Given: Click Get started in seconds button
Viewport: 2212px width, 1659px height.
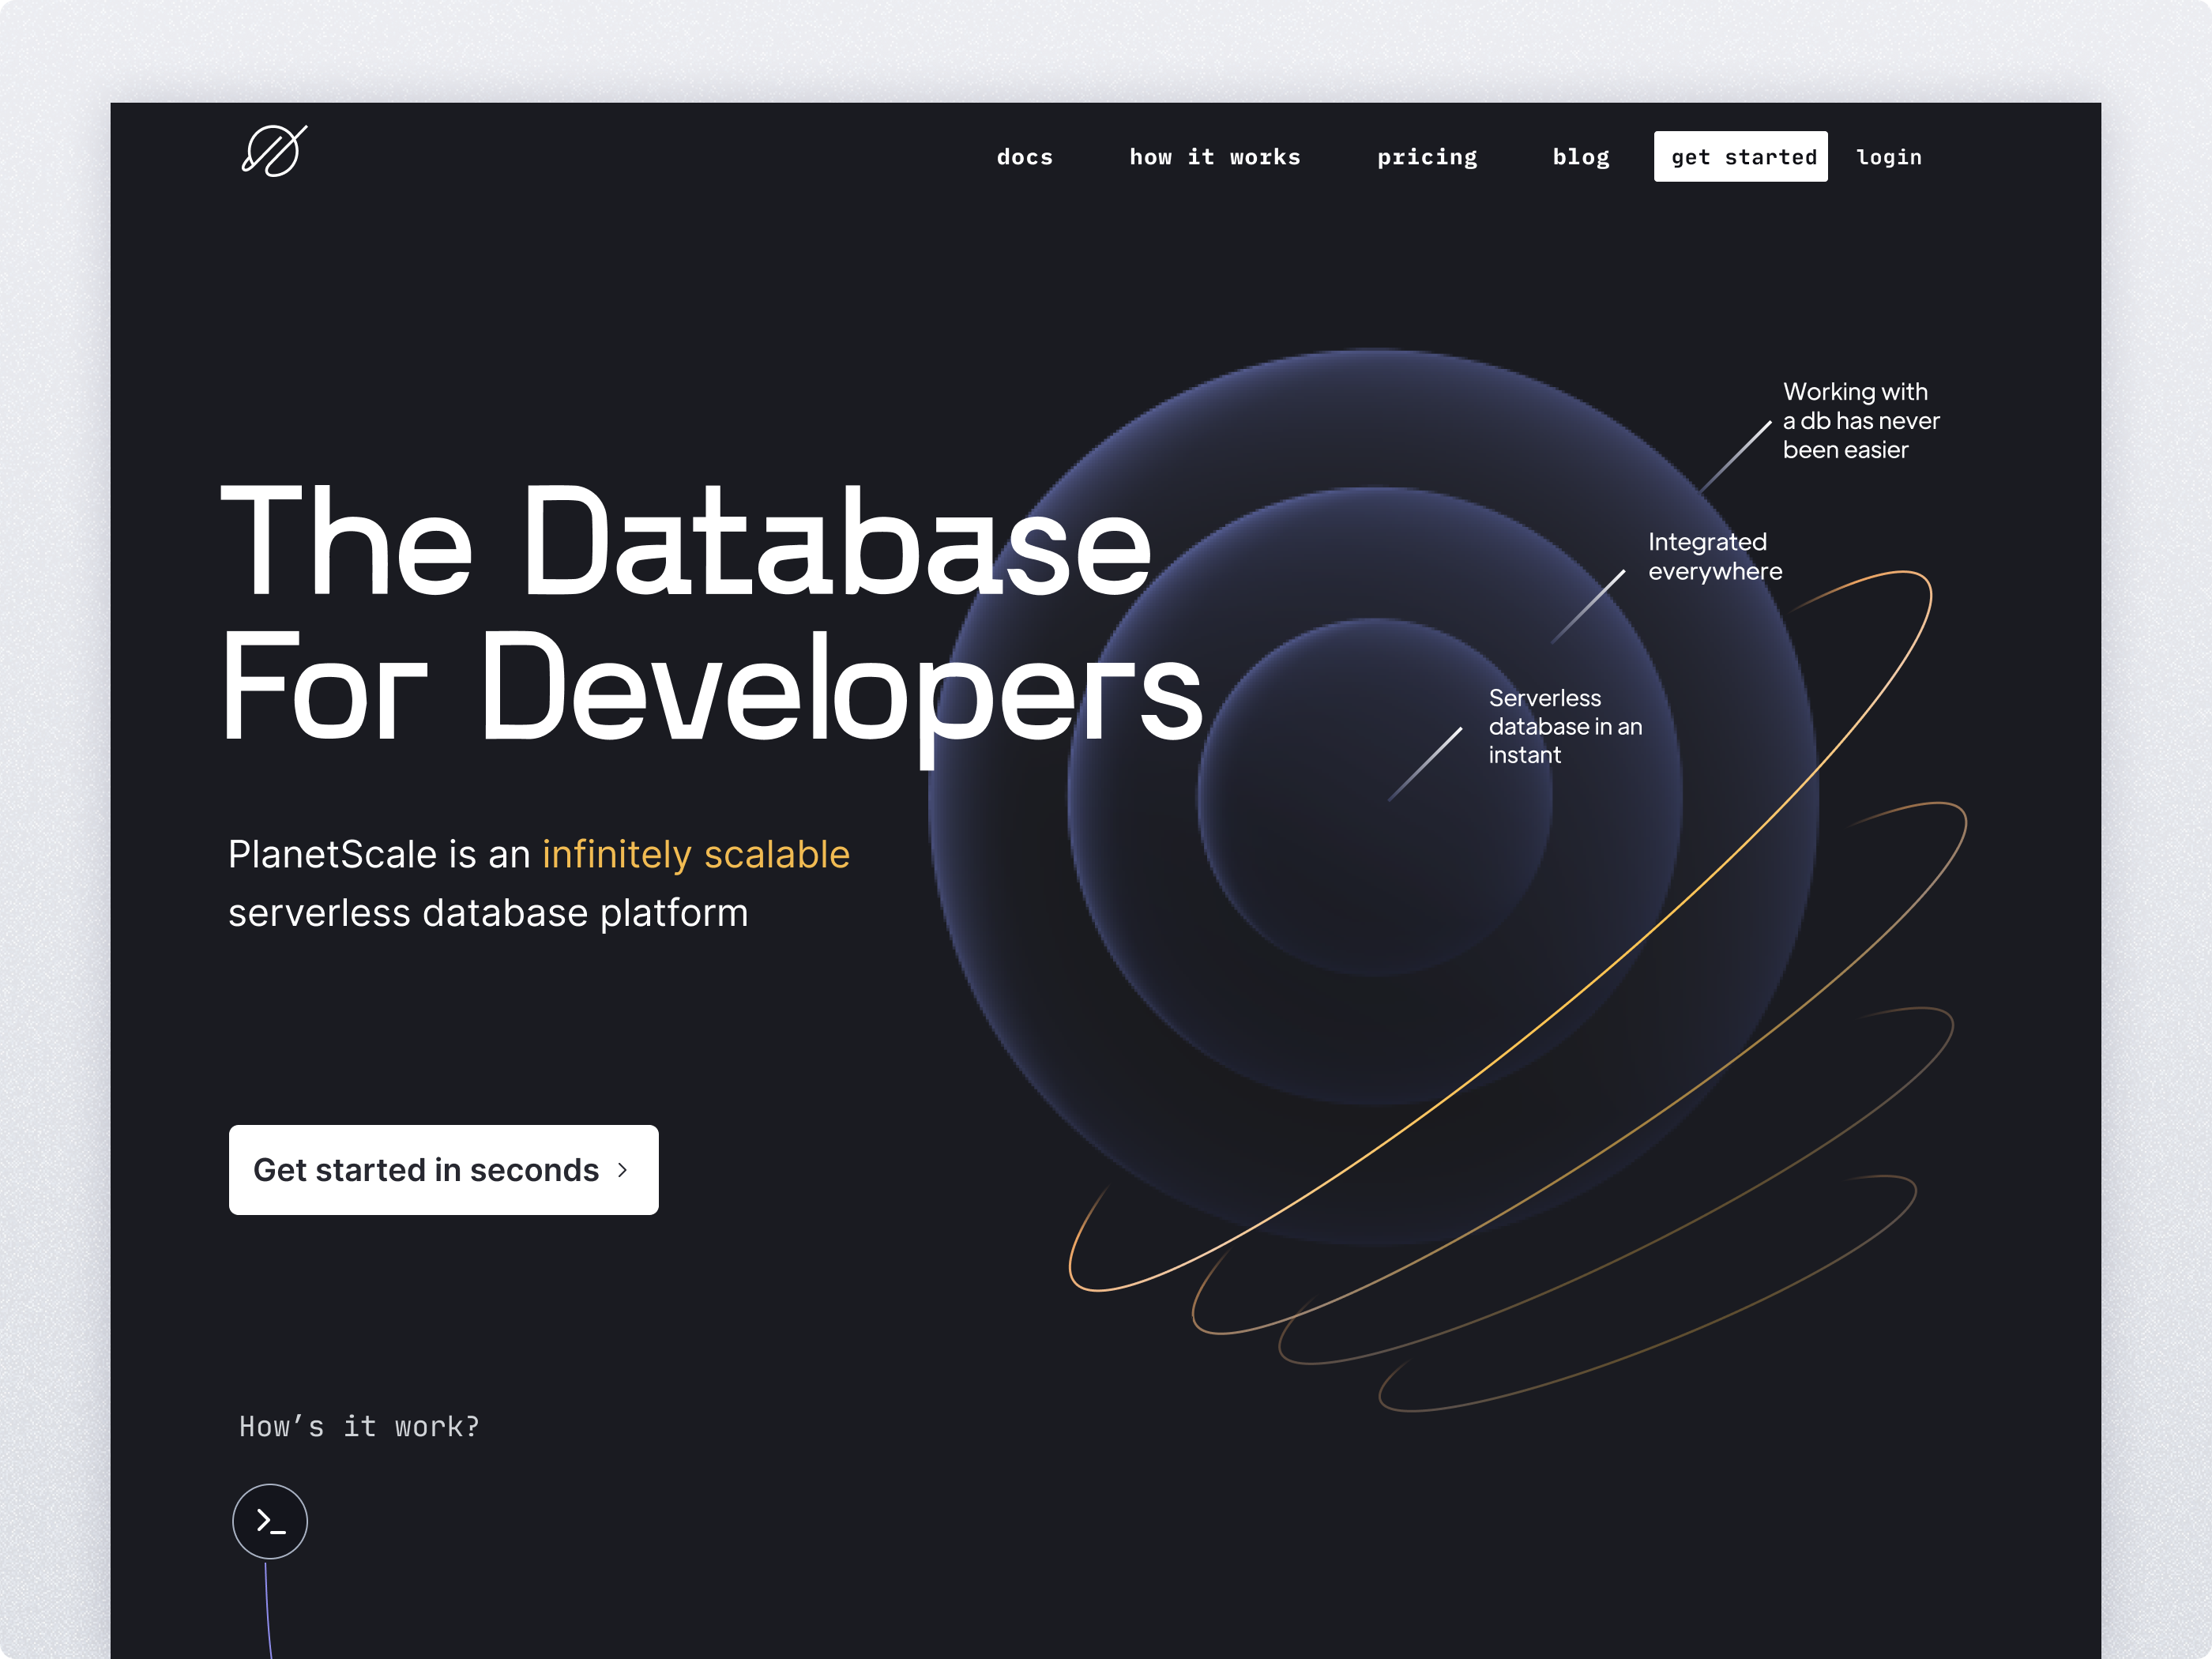Looking at the screenshot, I should (443, 1169).
